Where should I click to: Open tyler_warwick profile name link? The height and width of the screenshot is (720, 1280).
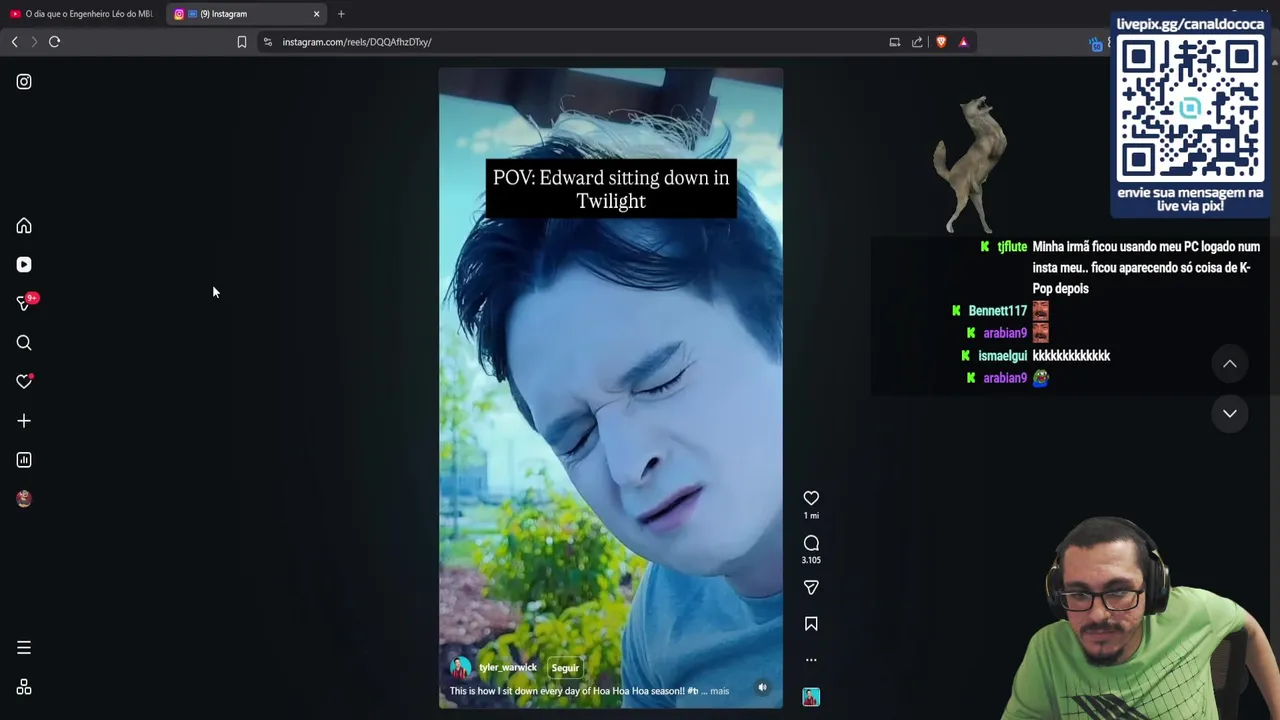tap(508, 667)
